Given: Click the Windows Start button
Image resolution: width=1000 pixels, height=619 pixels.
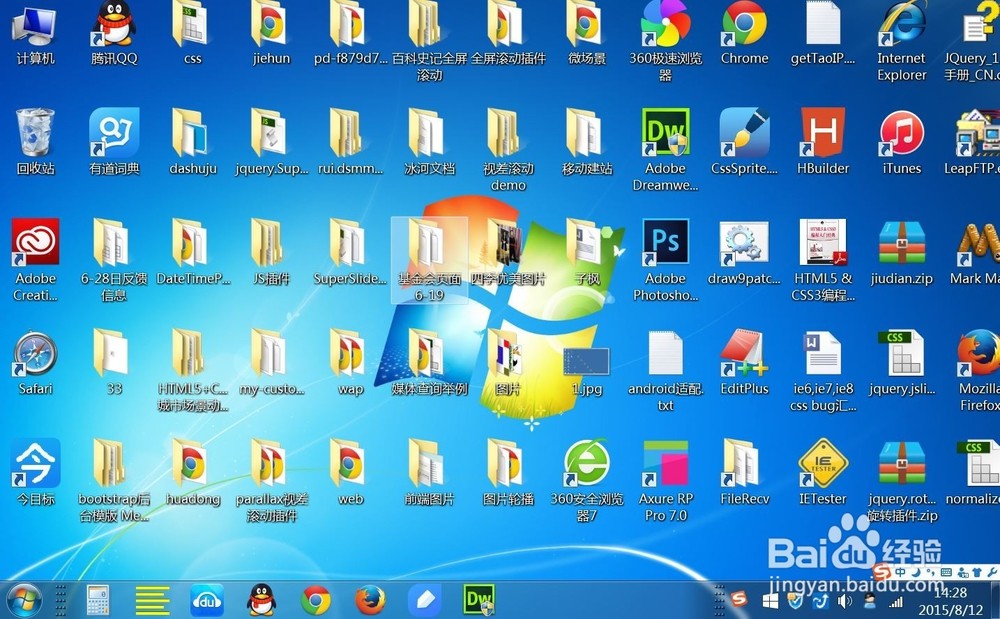Looking at the screenshot, I should [x=24, y=600].
